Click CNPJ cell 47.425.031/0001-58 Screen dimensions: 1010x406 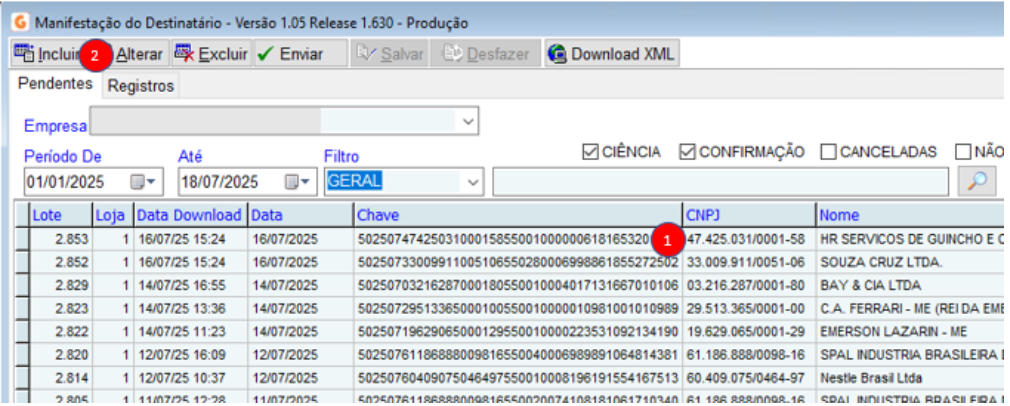(749, 240)
